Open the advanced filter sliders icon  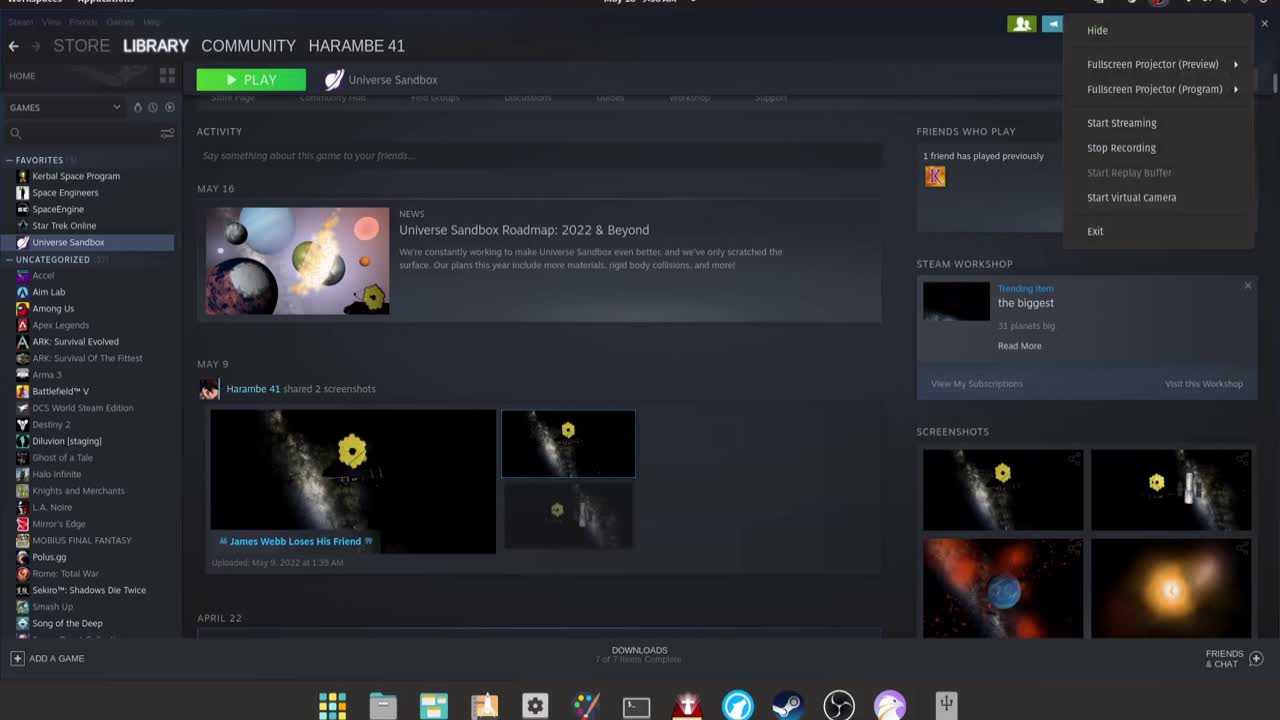[167, 133]
